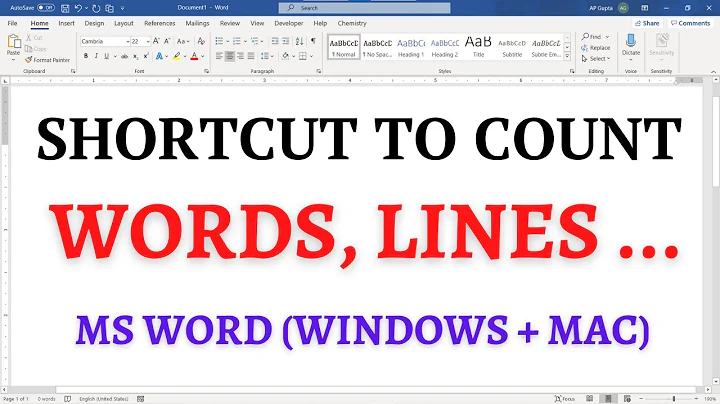The height and width of the screenshot is (404, 720).
Task: Click Decrease Font Size icon
Action: [167, 41]
